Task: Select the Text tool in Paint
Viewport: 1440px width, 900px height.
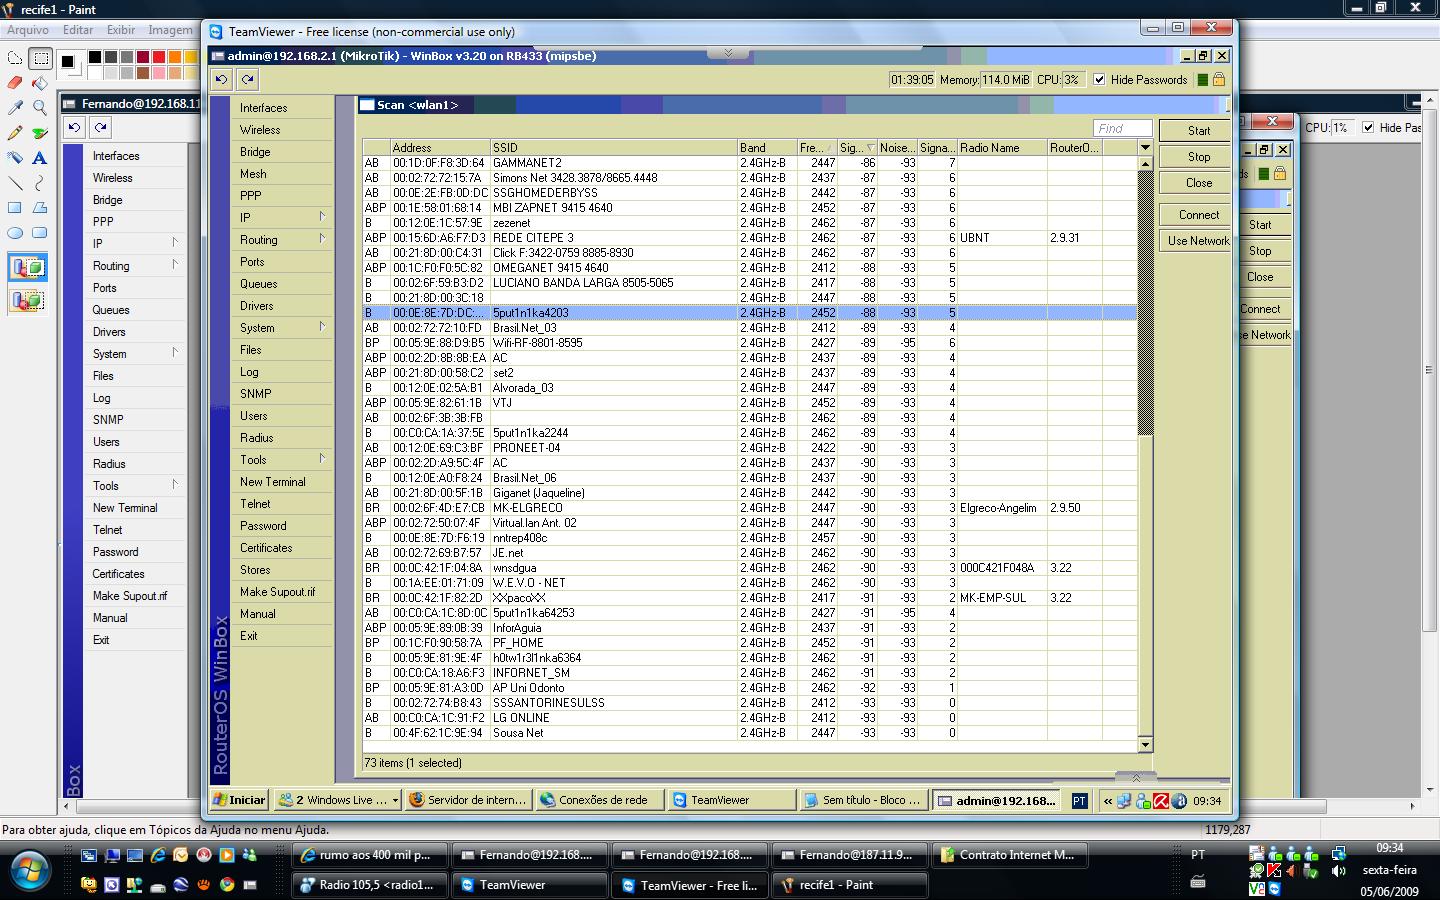Action: [40, 157]
